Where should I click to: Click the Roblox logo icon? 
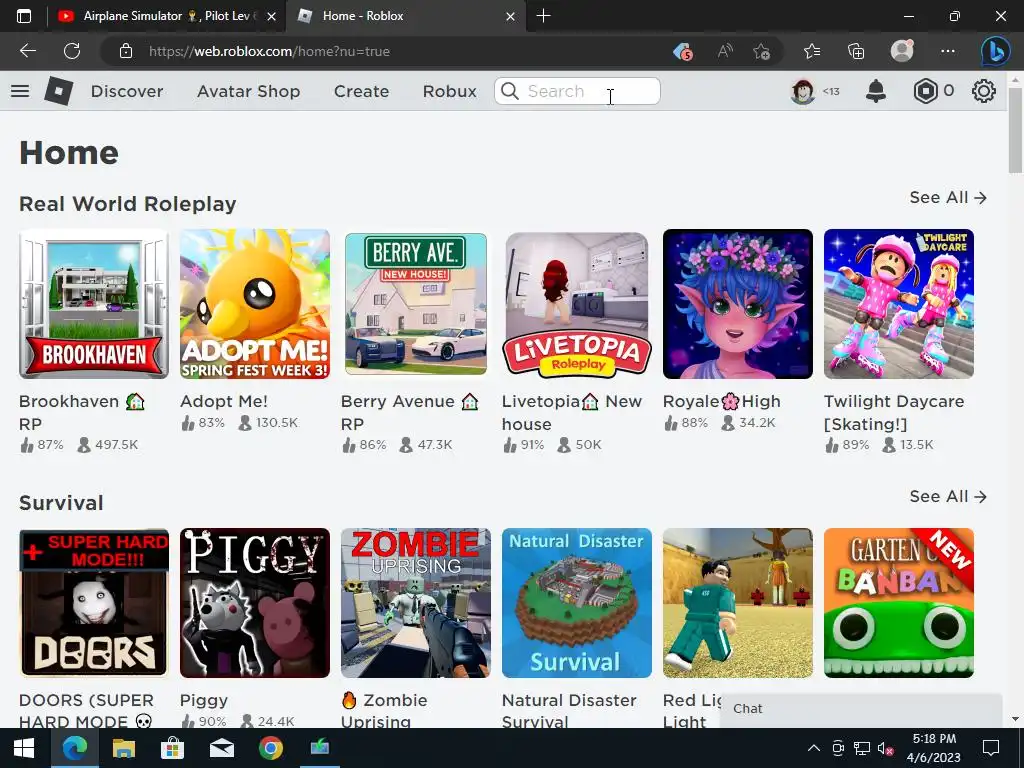point(59,91)
